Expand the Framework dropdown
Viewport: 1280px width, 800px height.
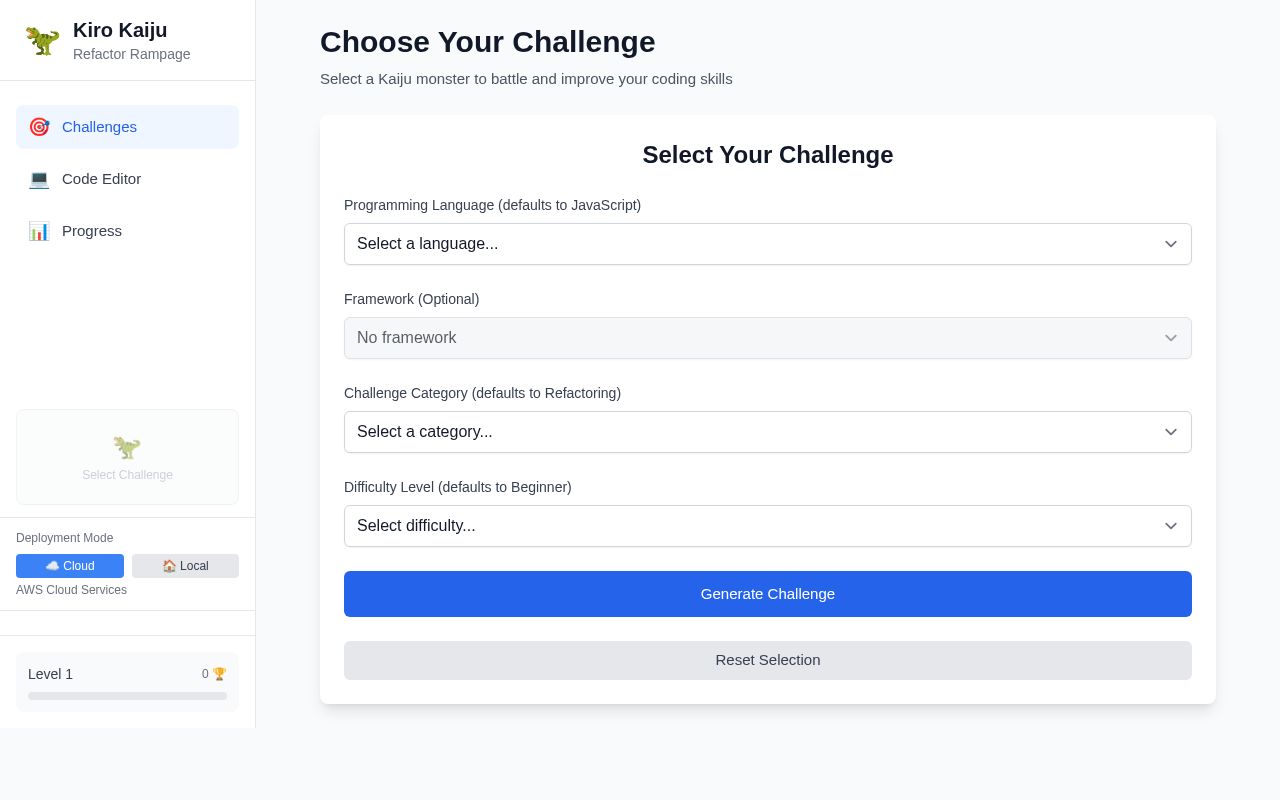768,338
